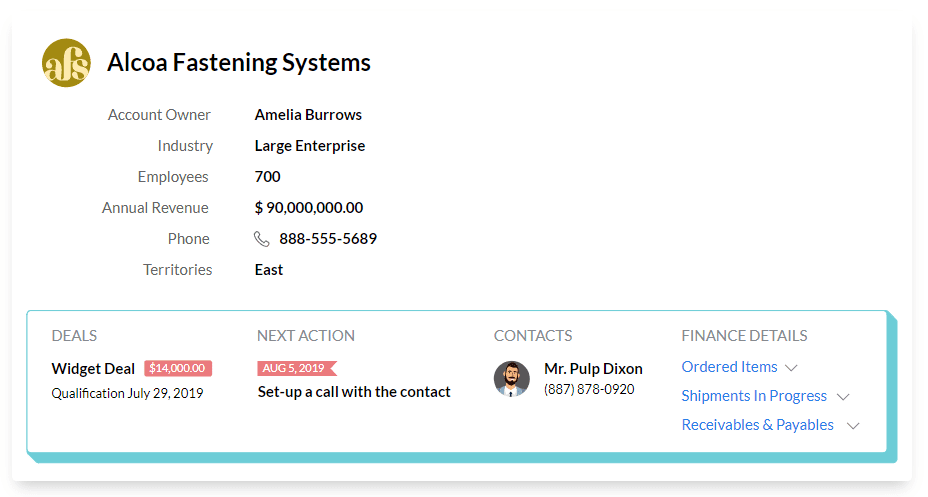Expand the Ordered Items chevron
The height and width of the screenshot is (497, 928).
[791, 368]
